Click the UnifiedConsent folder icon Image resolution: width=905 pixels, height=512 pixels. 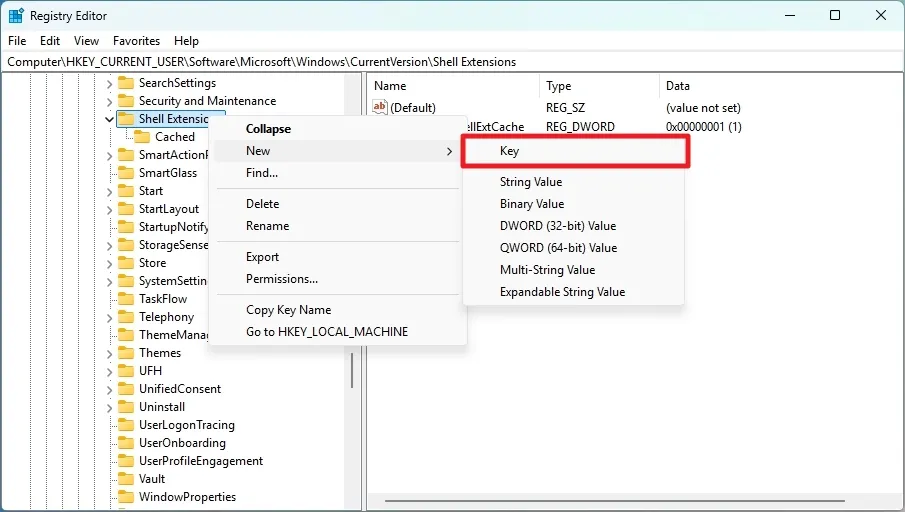(126, 389)
